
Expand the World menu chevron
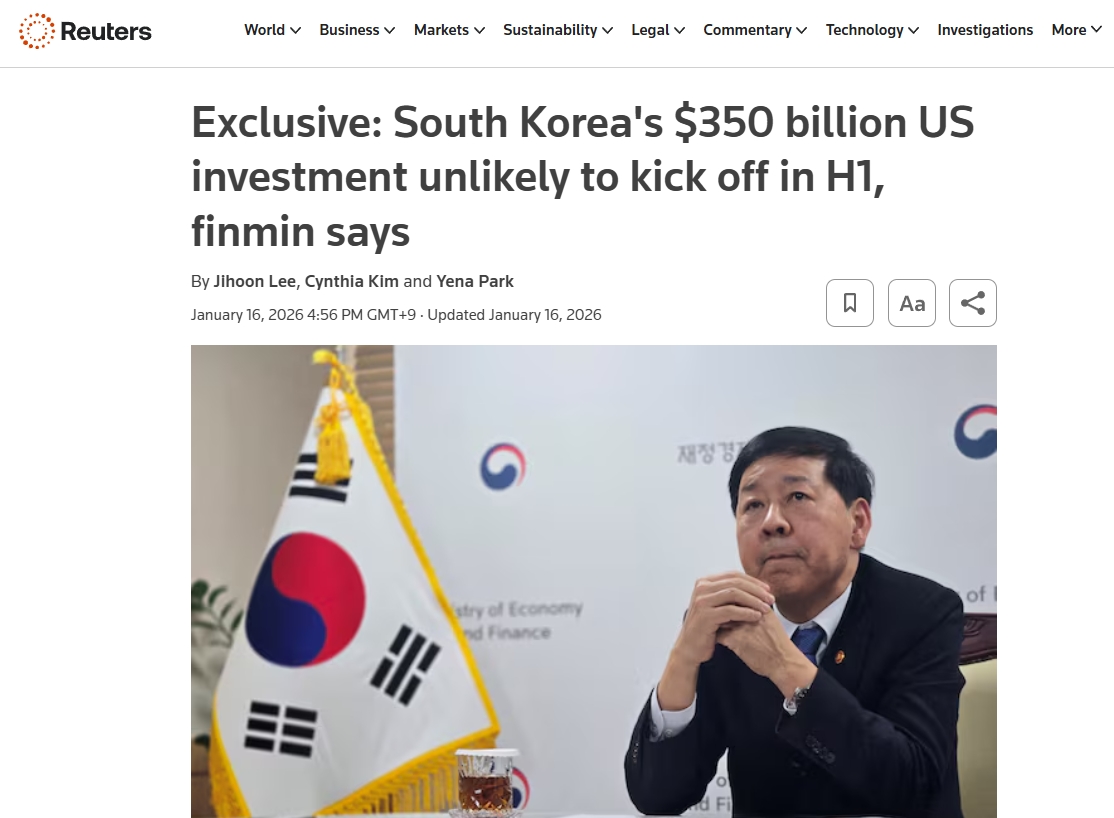pyautogui.click(x=296, y=31)
